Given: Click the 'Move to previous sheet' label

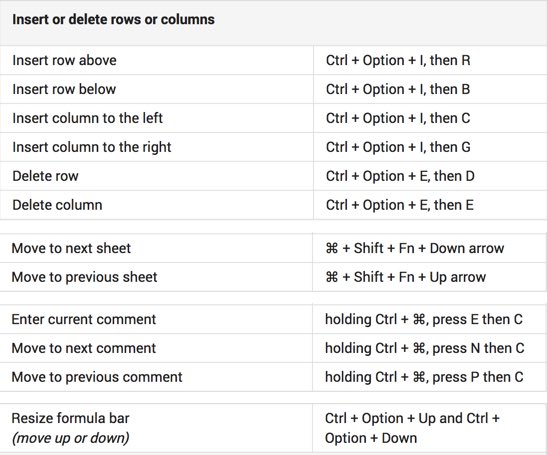Looking at the screenshot, I should 84,277.
